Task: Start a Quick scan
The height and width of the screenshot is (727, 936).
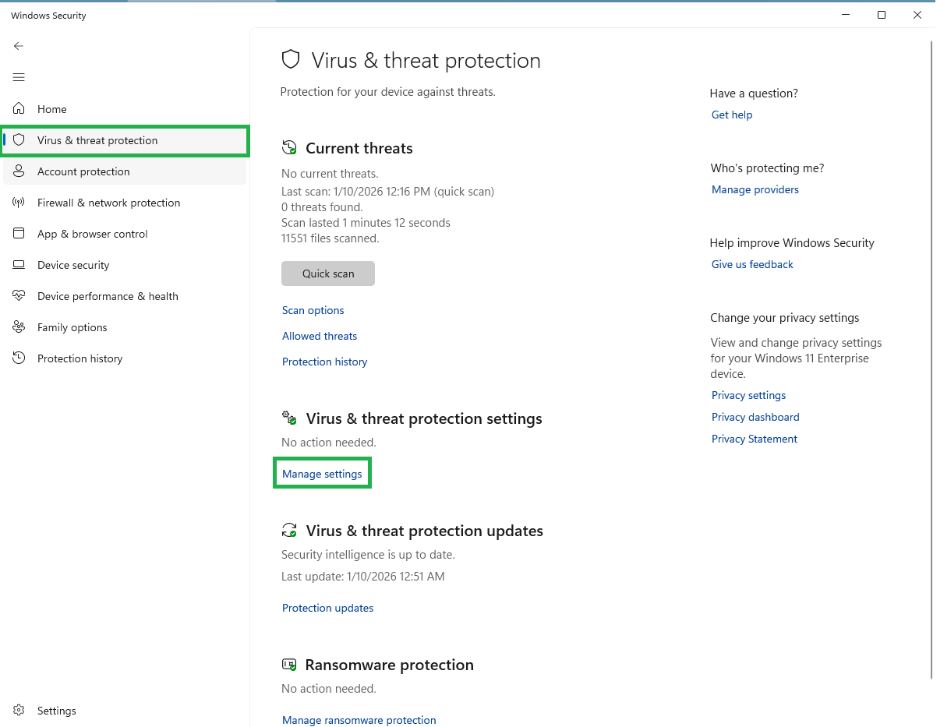Action: (x=328, y=273)
